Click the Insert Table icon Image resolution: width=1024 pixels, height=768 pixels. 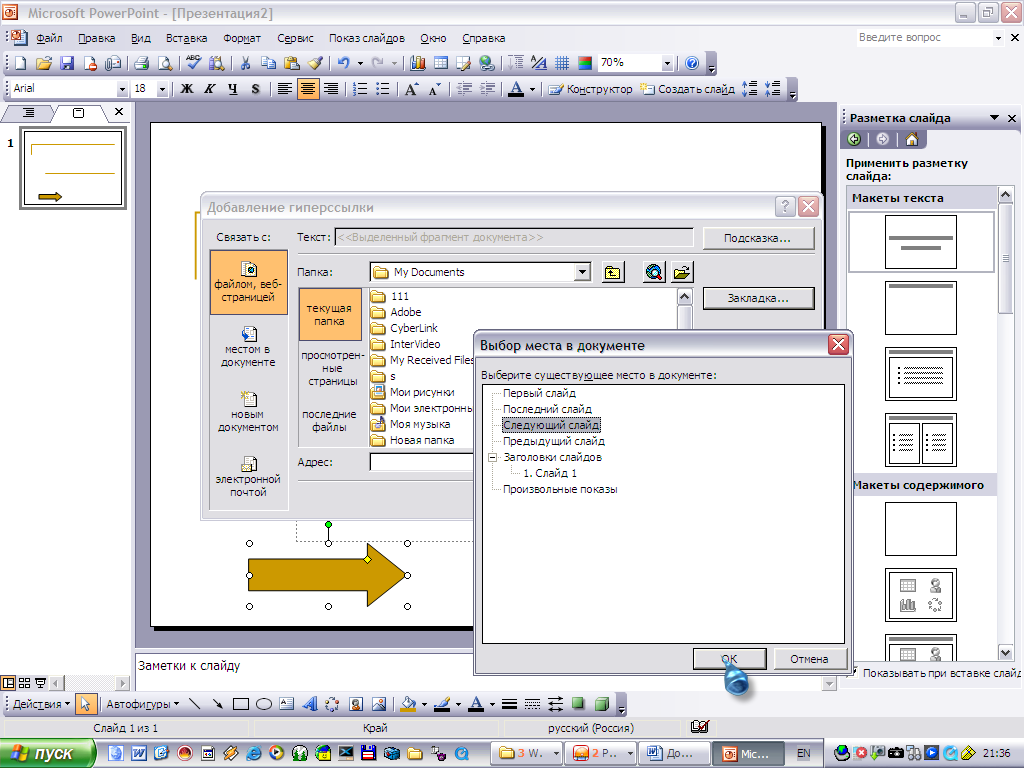click(x=441, y=63)
